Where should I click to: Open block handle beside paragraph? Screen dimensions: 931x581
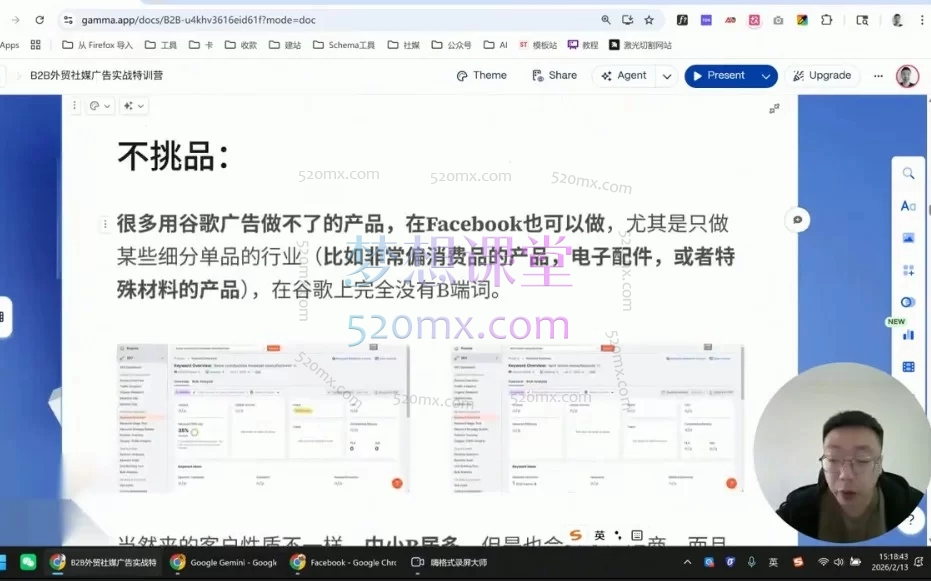pos(105,224)
